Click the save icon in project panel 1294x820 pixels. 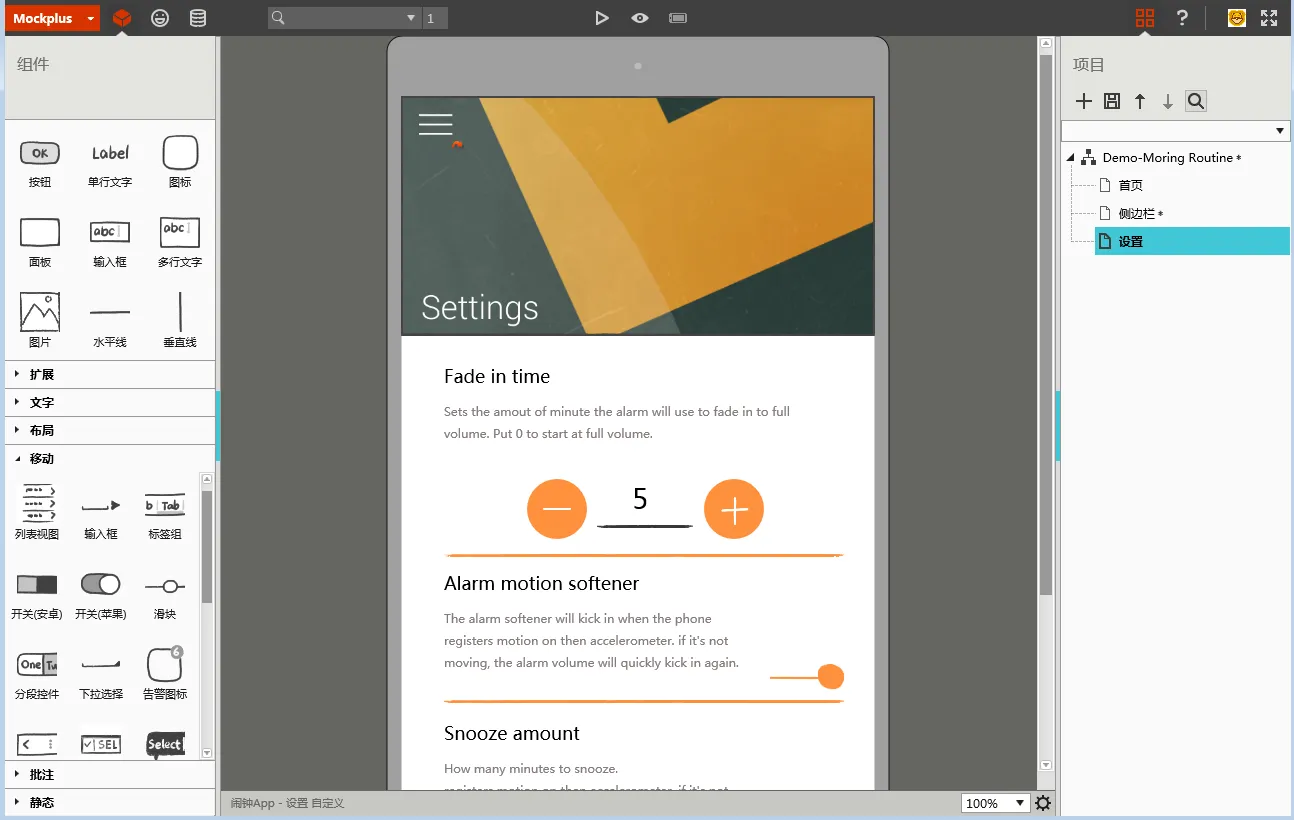click(1112, 101)
